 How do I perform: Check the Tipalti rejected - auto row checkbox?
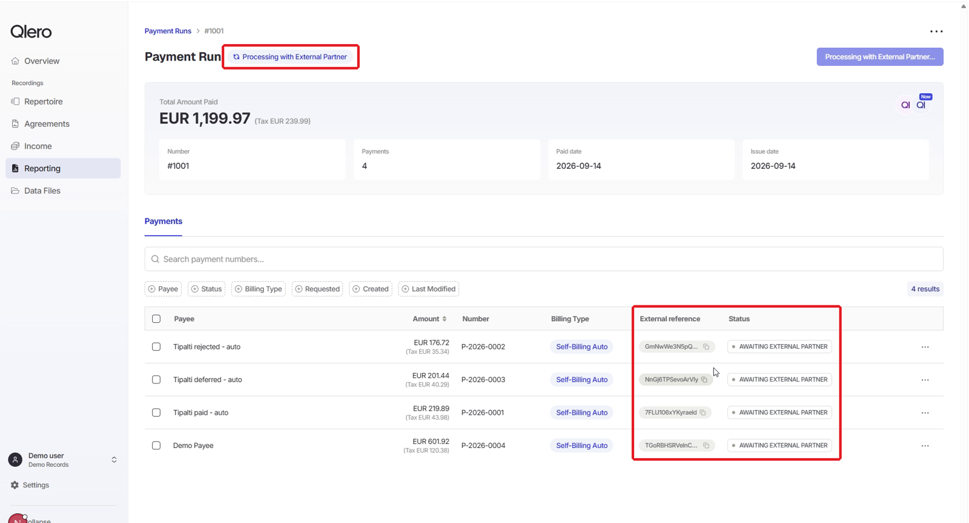[156, 347]
